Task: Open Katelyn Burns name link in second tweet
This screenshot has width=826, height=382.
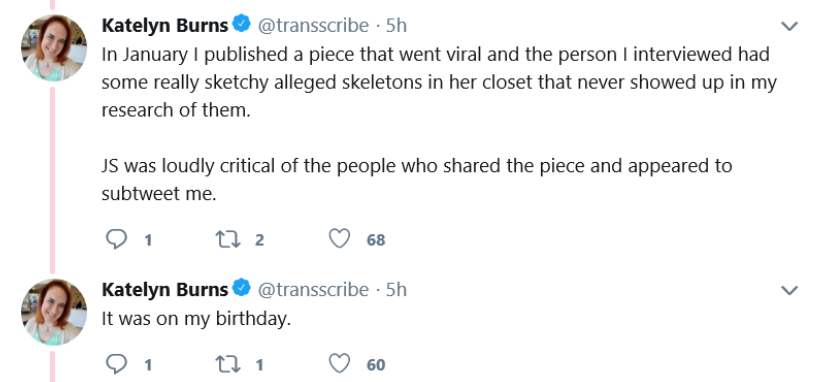Action: pos(165,290)
